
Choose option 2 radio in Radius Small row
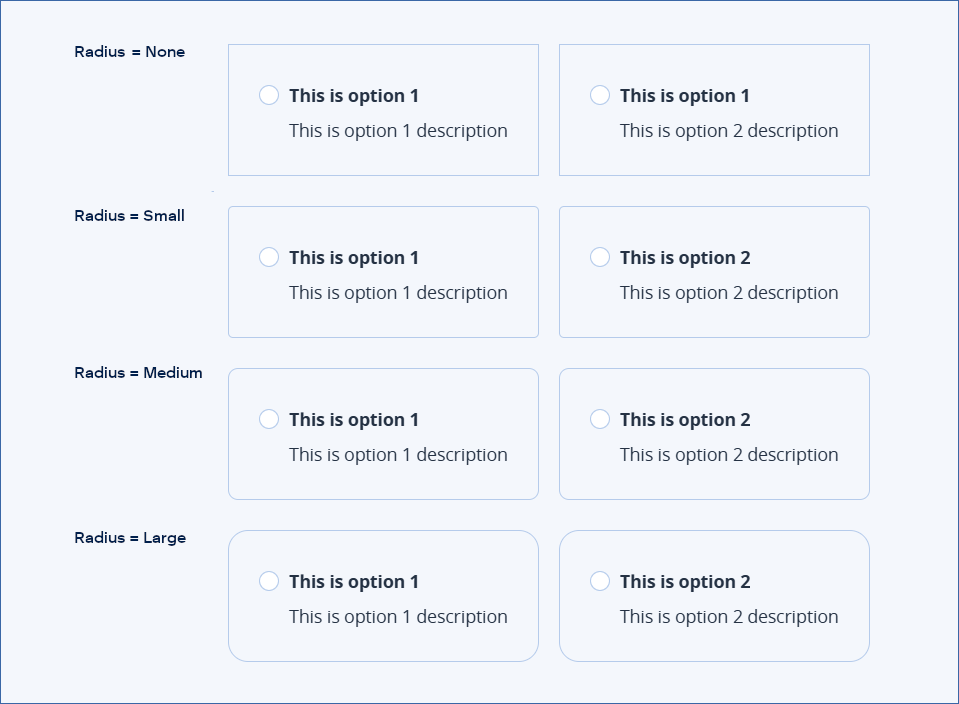(600, 258)
